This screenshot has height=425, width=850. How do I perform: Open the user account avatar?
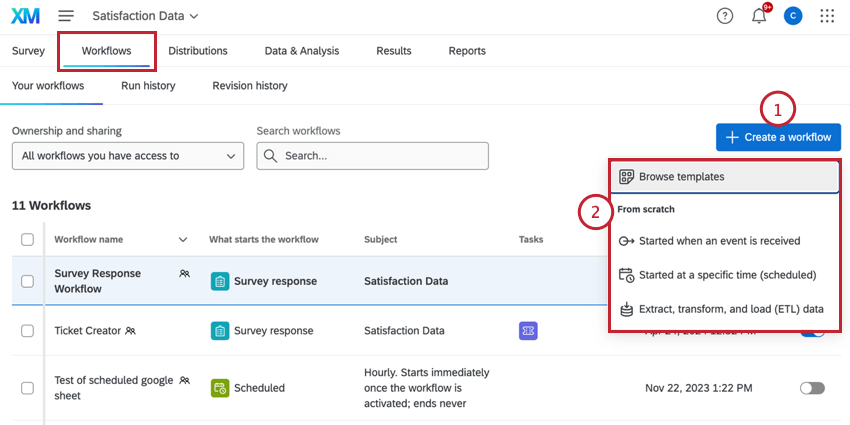[792, 16]
